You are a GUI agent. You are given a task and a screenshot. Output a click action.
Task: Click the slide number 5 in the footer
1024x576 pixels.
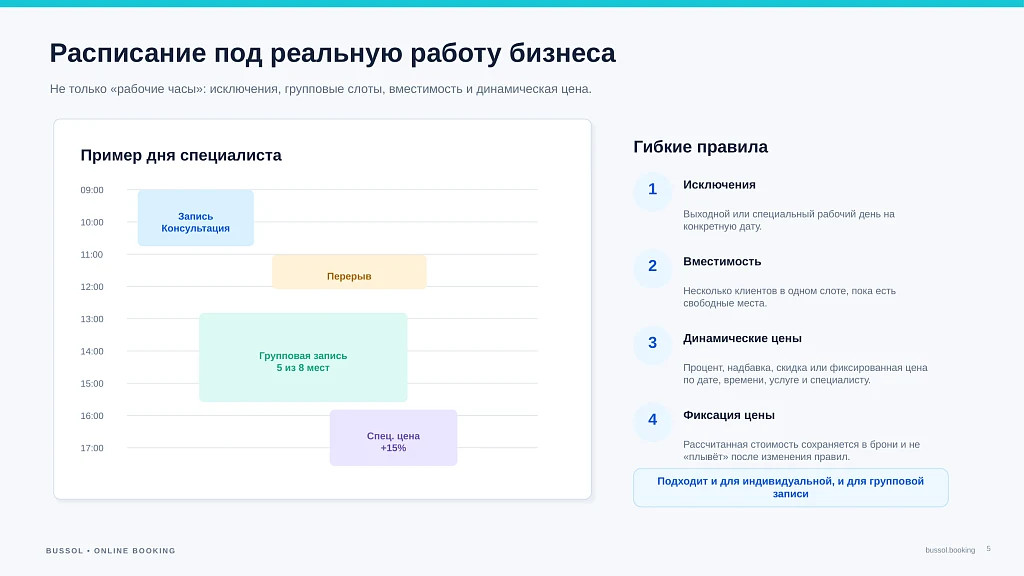989,549
